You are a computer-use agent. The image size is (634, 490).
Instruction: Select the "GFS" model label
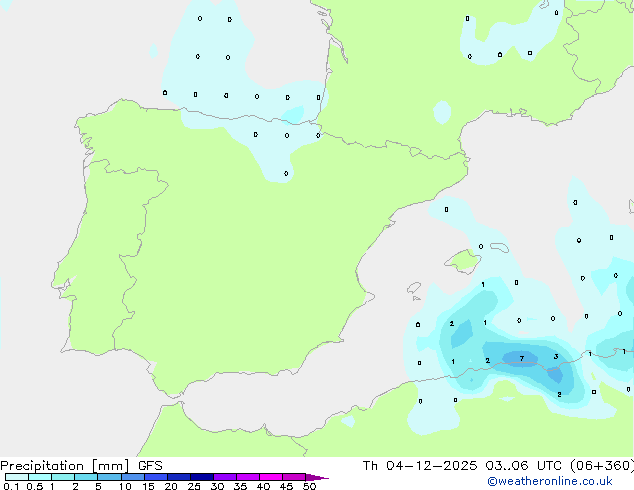[x=150, y=466]
